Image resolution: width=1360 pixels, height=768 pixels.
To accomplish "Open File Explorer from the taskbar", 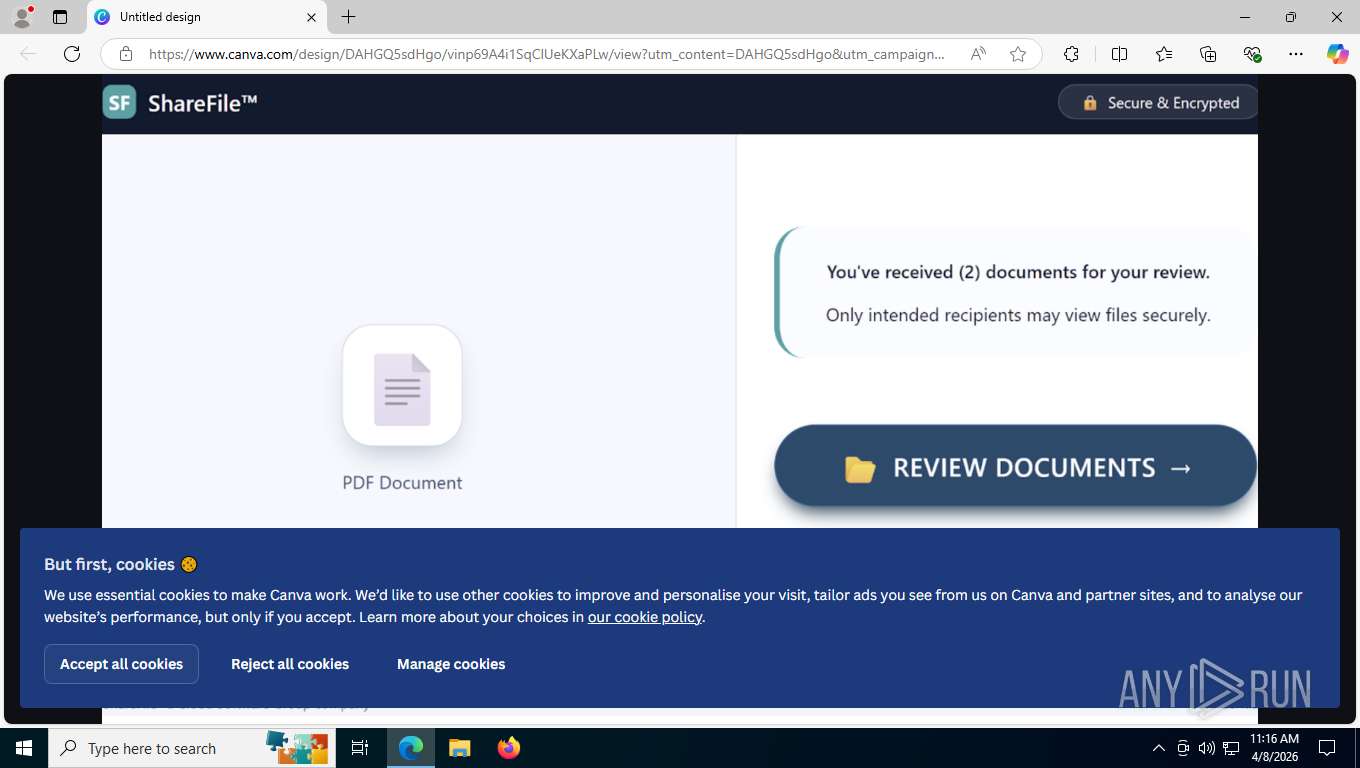I will pyautogui.click(x=459, y=748).
